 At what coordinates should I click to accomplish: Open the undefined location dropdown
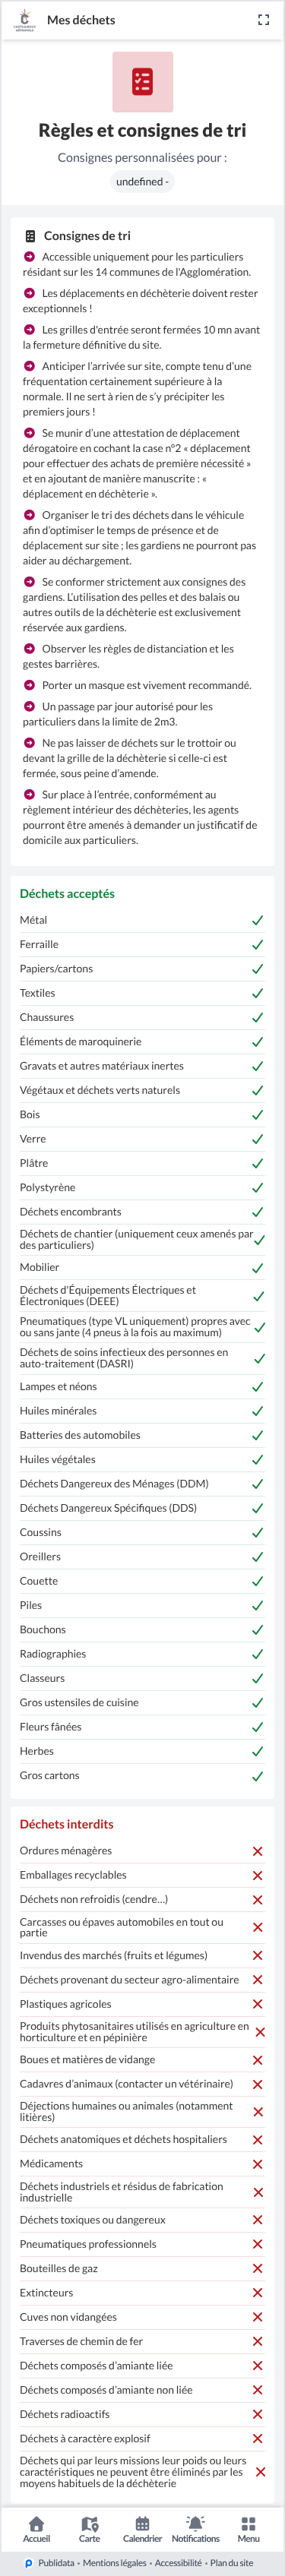(x=142, y=181)
